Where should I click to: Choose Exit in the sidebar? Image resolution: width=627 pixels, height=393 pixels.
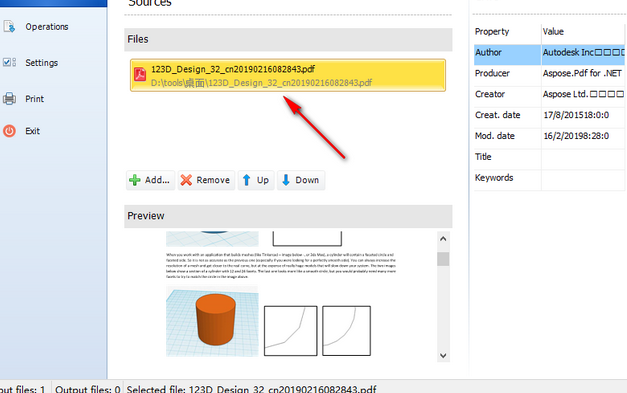[32, 131]
